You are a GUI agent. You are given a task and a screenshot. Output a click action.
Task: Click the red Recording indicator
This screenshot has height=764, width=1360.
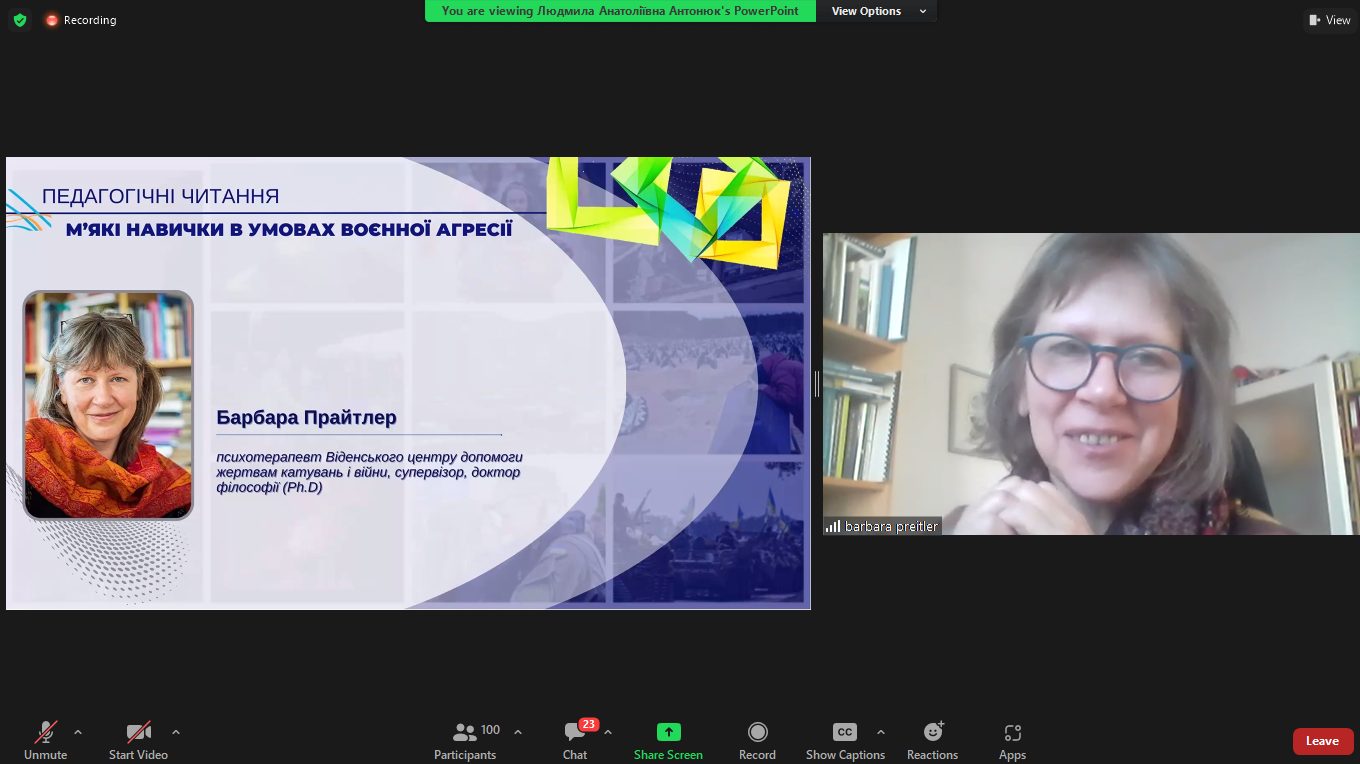(x=81, y=20)
